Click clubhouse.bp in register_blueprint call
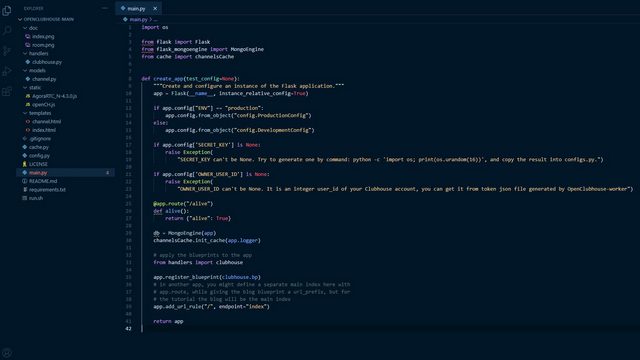This screenshot has height=360, width=640. pyautogui.click(x=240, y=277)
